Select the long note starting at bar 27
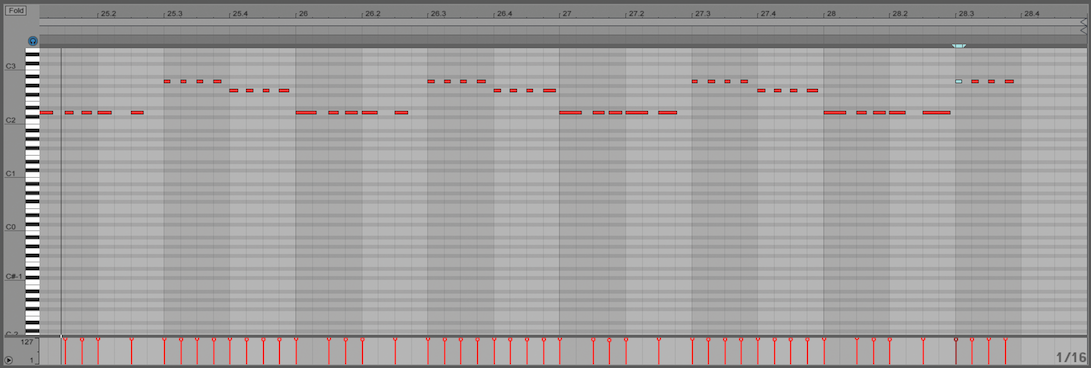Image resolution: width=1091 pixels, height=368 pixels. [x=570, y=112]
